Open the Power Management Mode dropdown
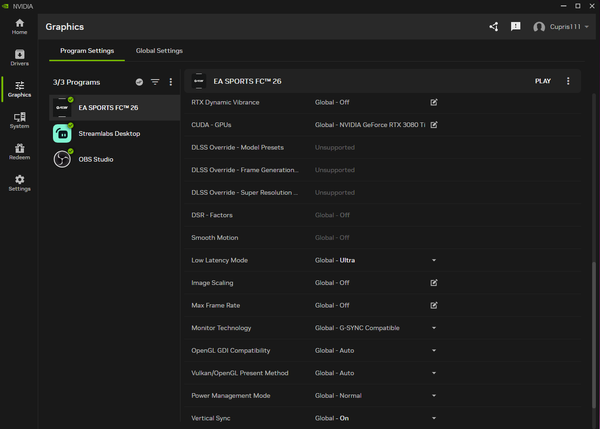The width and height of the screenshot is (600, 429). 434,395
